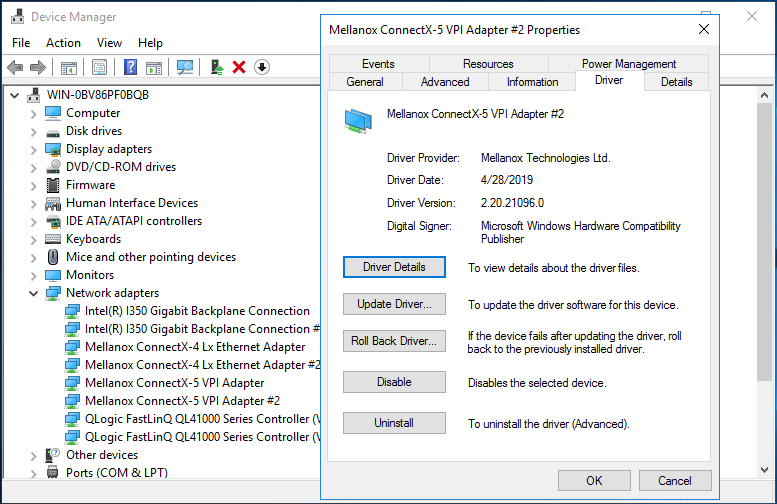
Task: Switch to the Details tab
Action: coord(676,82)
